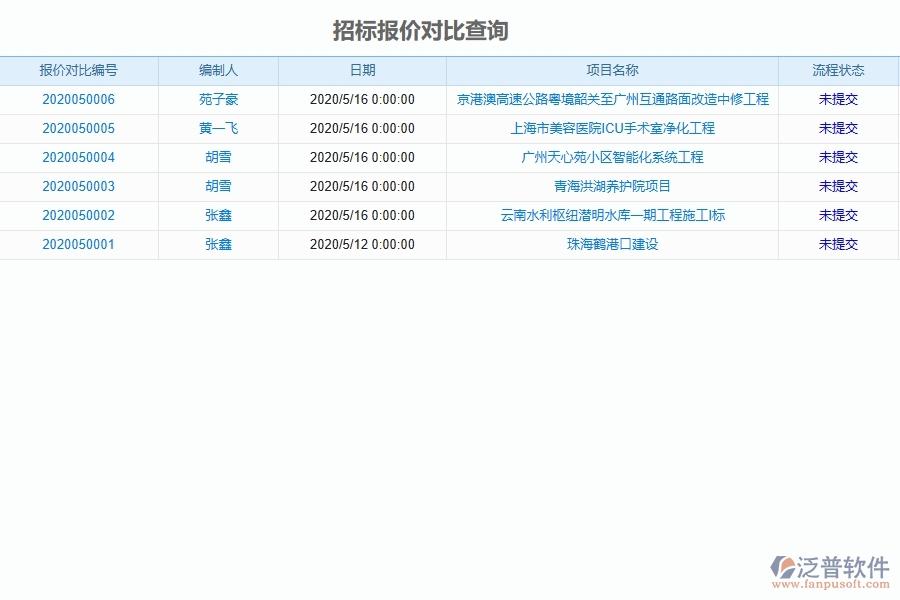Open 京港澳高速公路粤境韶关至广州互通路面改造中修工程
Image resolution: width=900 pixels, height=600 pixels.
612,99
